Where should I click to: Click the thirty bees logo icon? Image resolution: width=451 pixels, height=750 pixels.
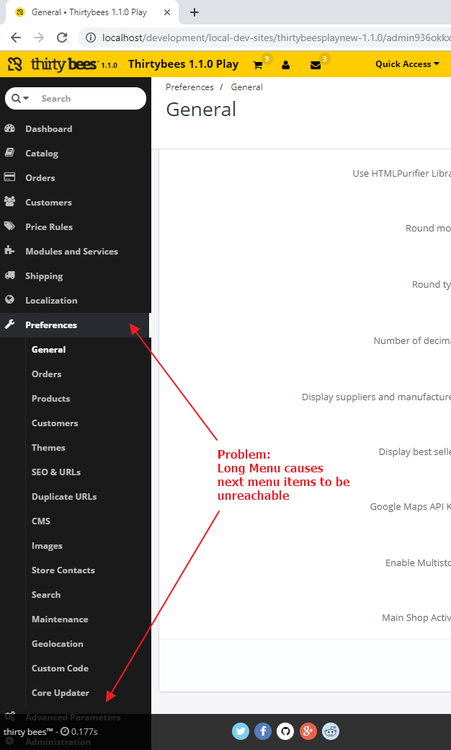pyautogui.click(x=15, y=64)
